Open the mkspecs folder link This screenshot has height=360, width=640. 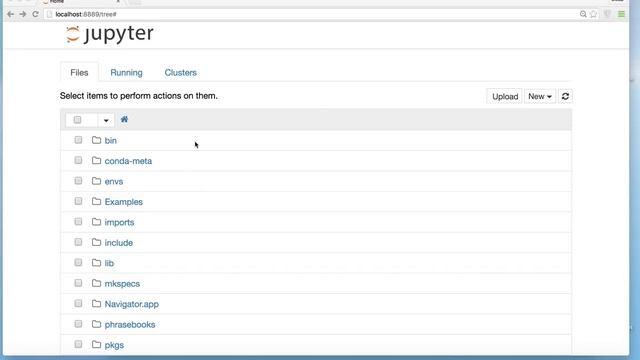coord(122,283)
